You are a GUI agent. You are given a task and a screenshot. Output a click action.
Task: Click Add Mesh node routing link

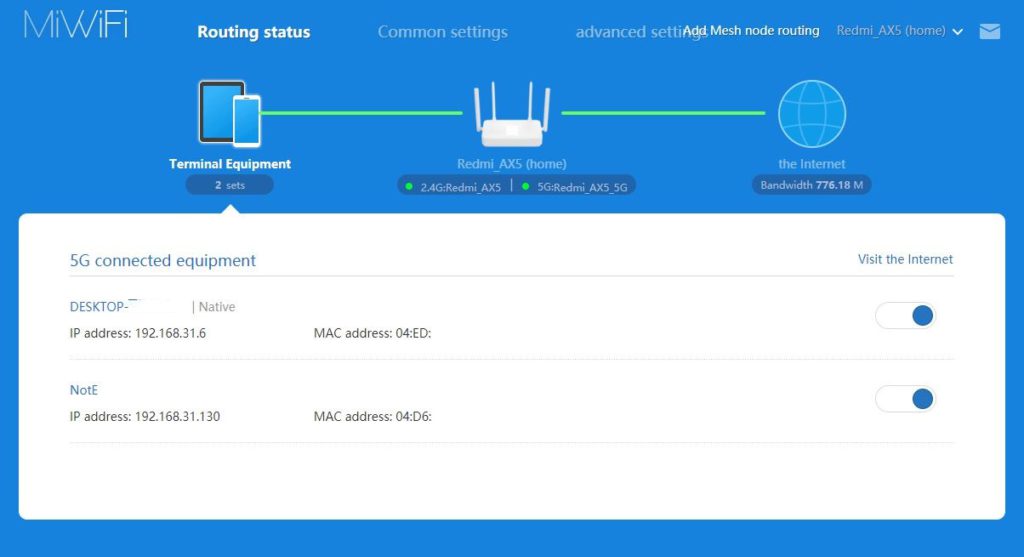[751, 31]
